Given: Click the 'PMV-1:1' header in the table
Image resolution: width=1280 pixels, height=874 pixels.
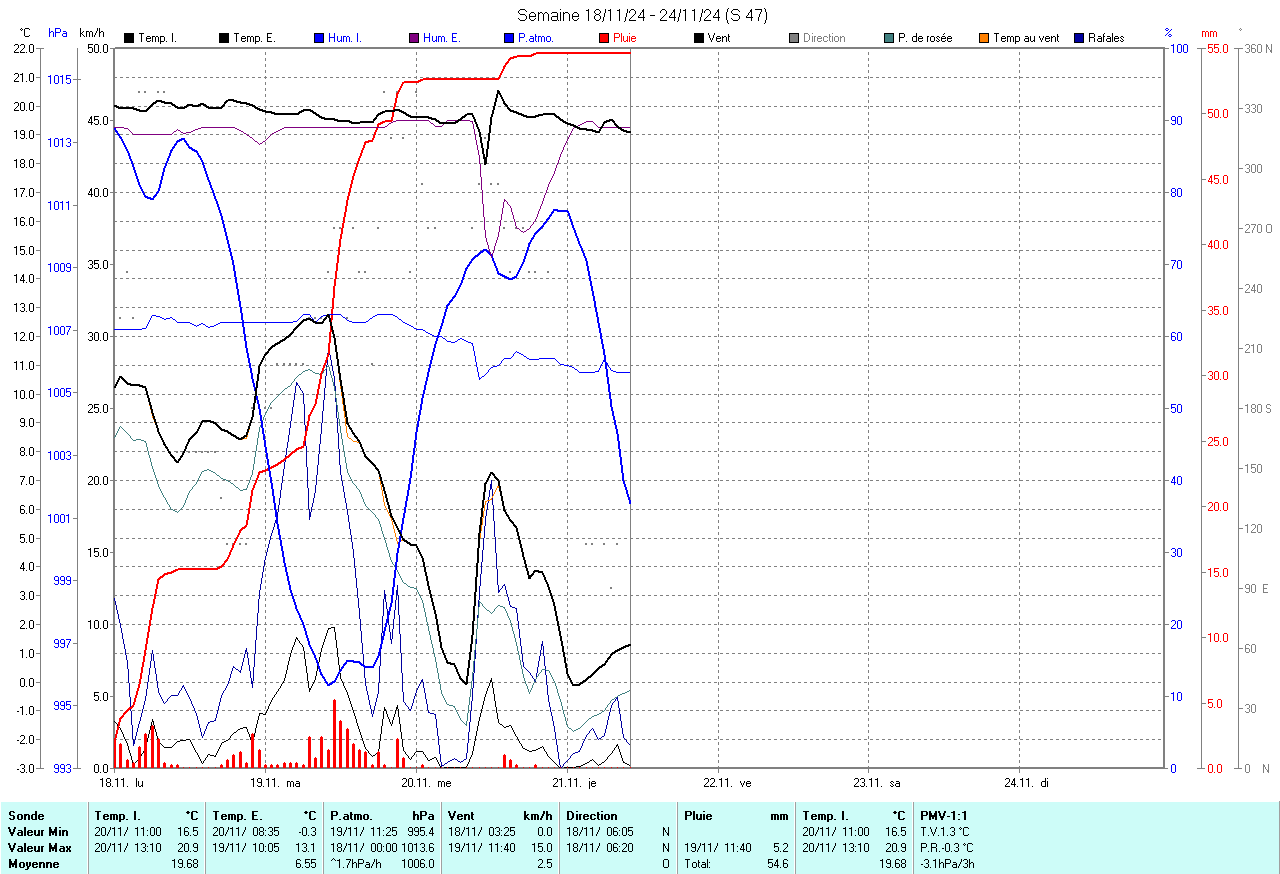Looking at the screenshot, I should tap(943, 816).
